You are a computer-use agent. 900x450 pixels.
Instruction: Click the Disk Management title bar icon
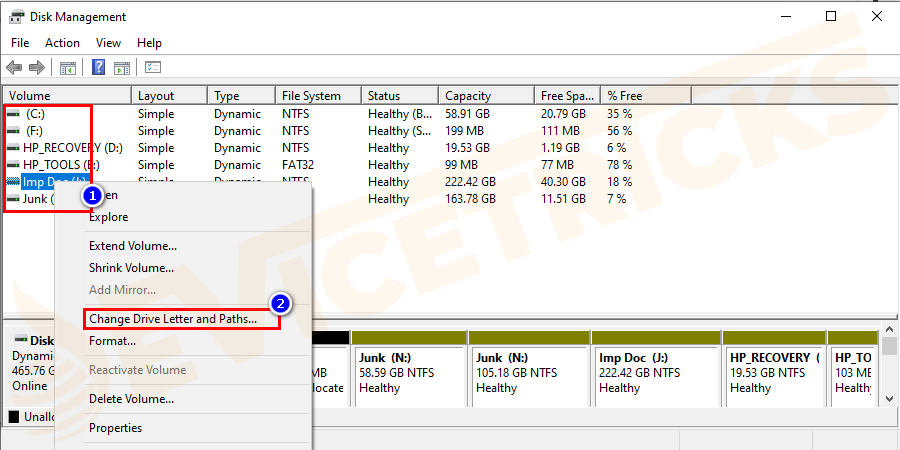(x=17, y=16)
